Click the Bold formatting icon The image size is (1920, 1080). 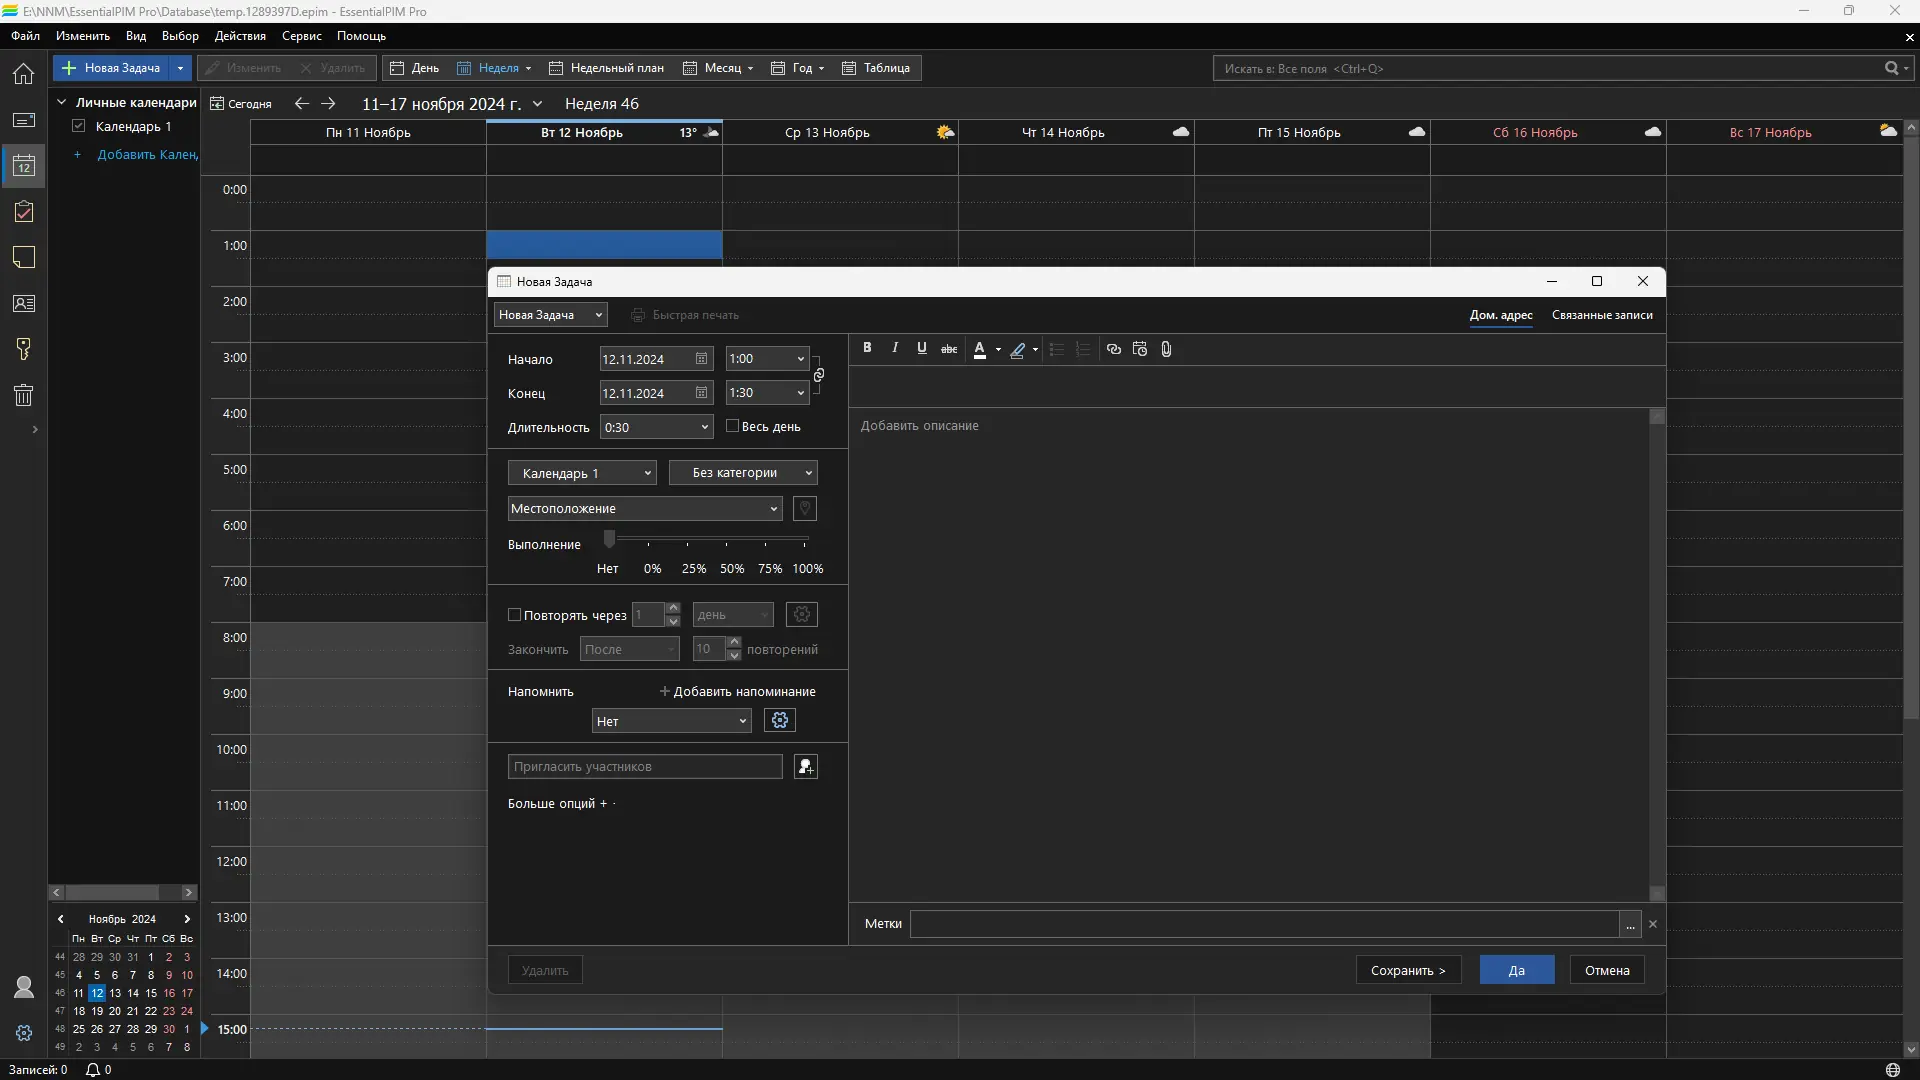[x=867, y=348]
